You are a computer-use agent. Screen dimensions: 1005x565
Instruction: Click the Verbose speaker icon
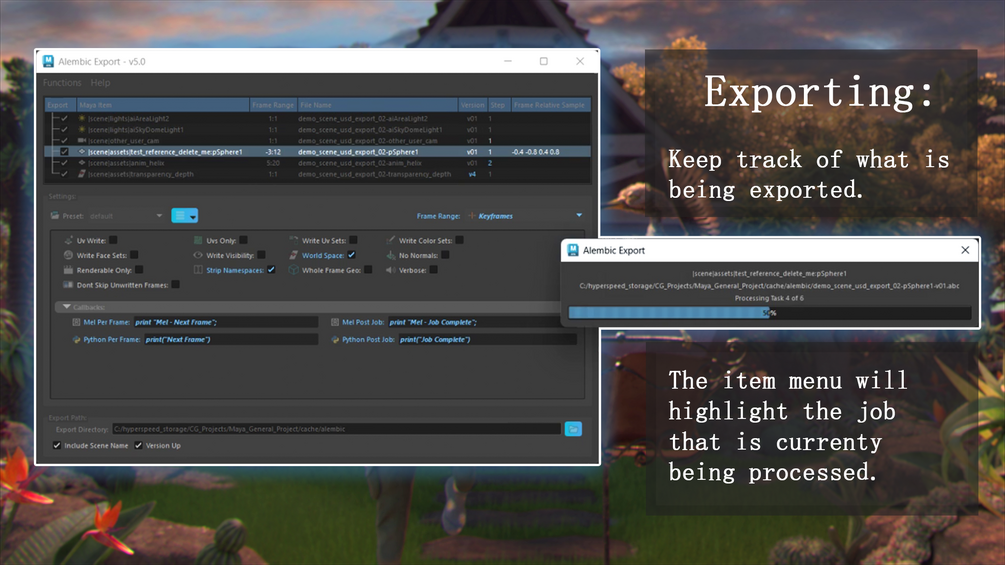[390, 270]
